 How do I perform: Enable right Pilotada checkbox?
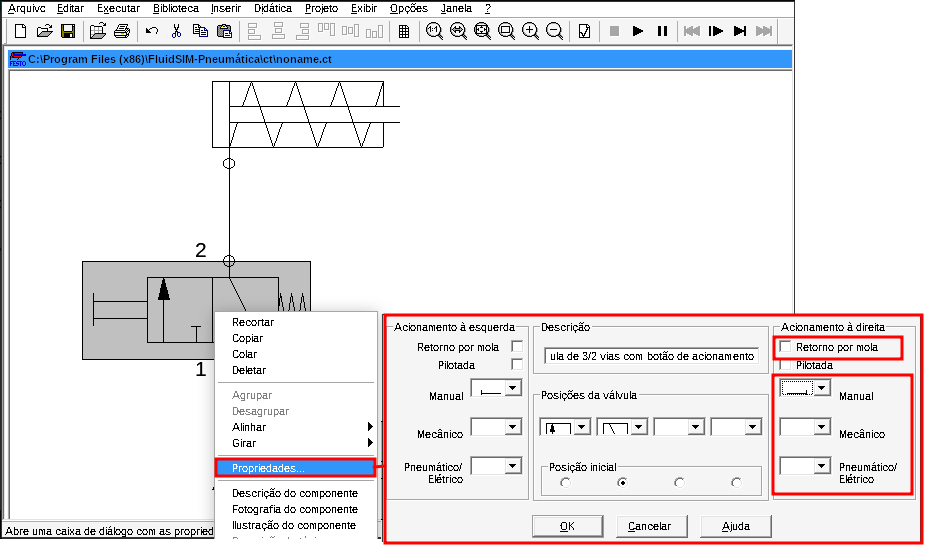pyautogui.click(x=785, y=364)
